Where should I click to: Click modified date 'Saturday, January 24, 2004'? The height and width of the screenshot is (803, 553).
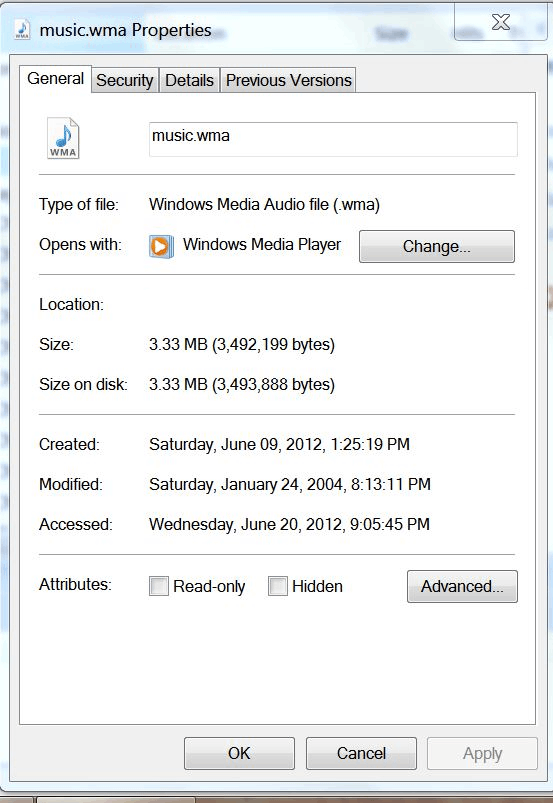tap(247, 484)
